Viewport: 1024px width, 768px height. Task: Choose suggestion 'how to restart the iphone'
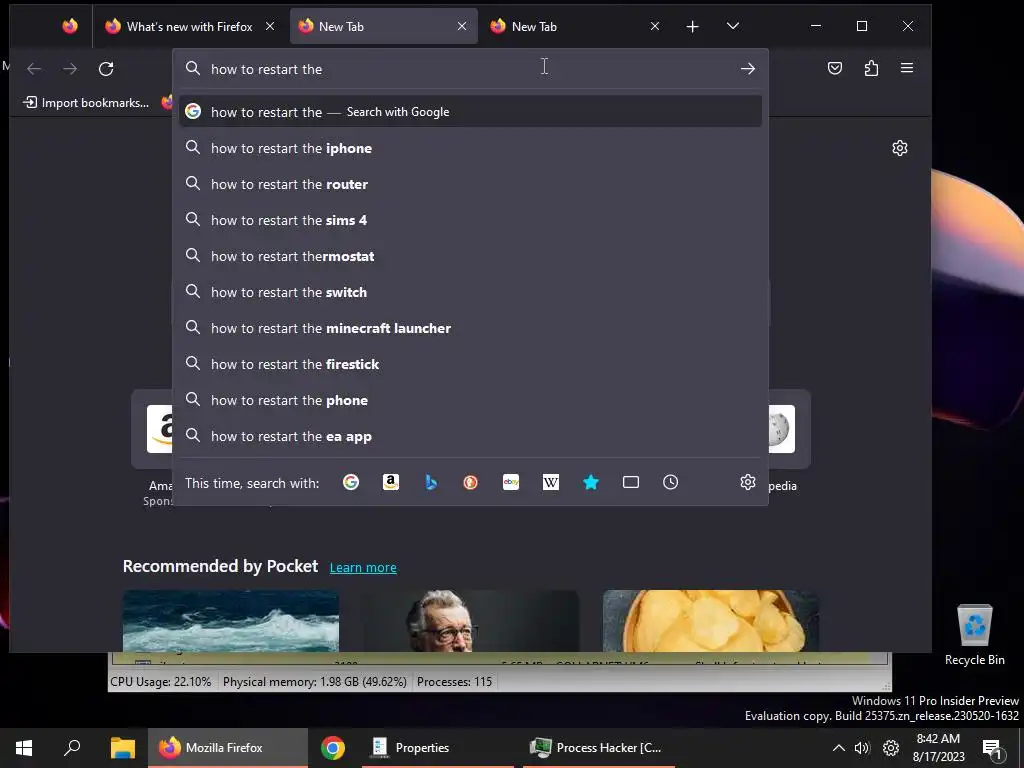click(x=470, y=148)
